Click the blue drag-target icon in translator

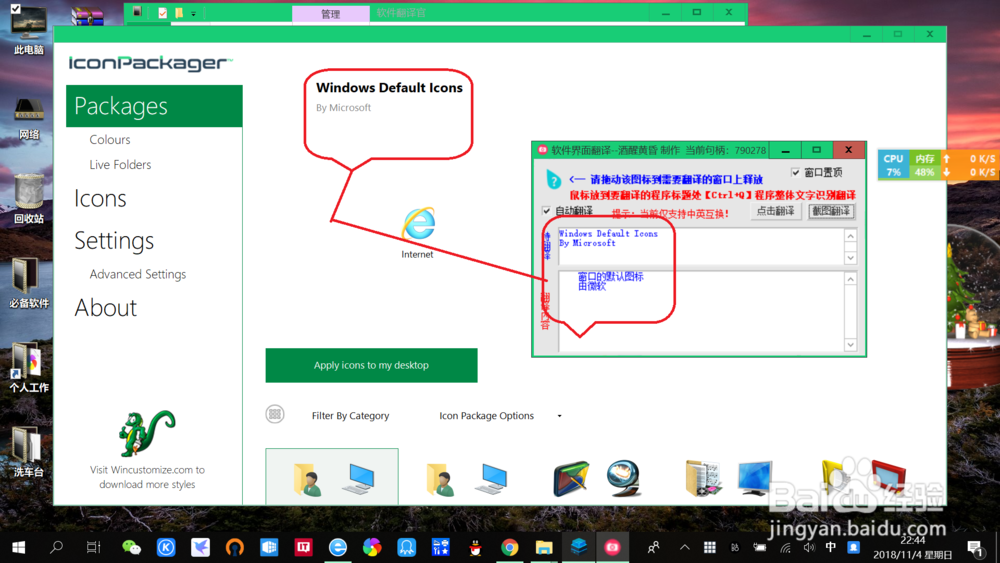553,180
